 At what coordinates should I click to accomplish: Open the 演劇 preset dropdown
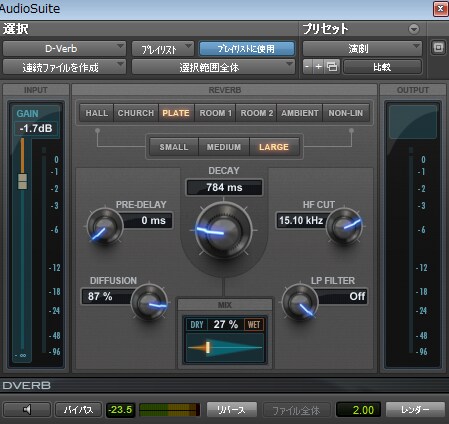click(x=362, y=49)
